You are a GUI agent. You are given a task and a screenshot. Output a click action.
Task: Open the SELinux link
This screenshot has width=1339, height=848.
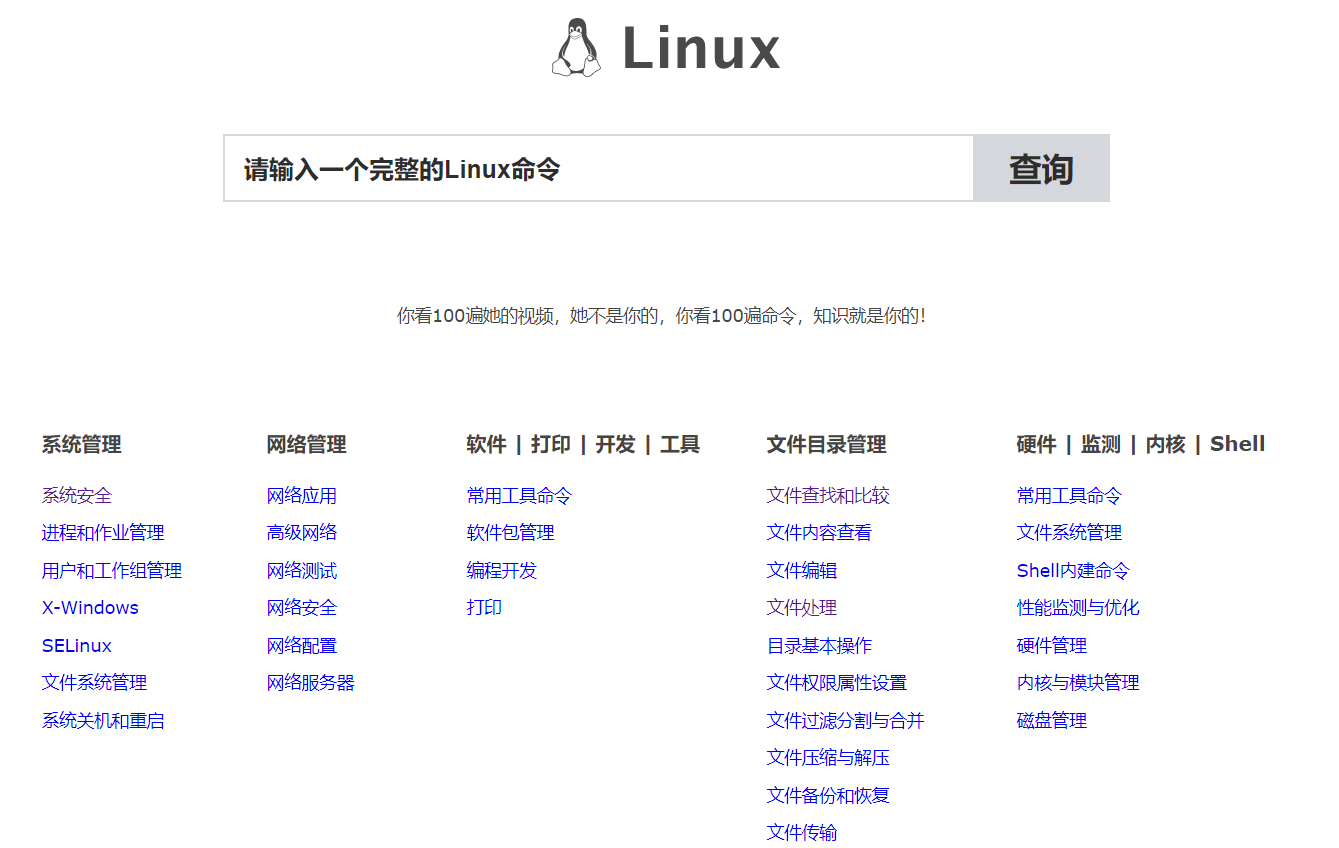(x=77, y=646)
